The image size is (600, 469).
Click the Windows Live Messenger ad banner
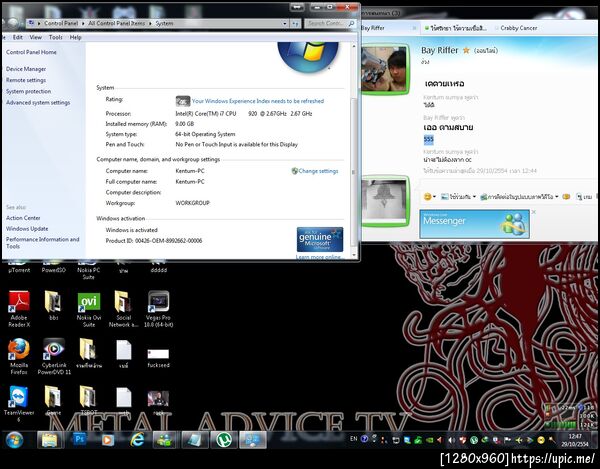[x=474, y=224]
